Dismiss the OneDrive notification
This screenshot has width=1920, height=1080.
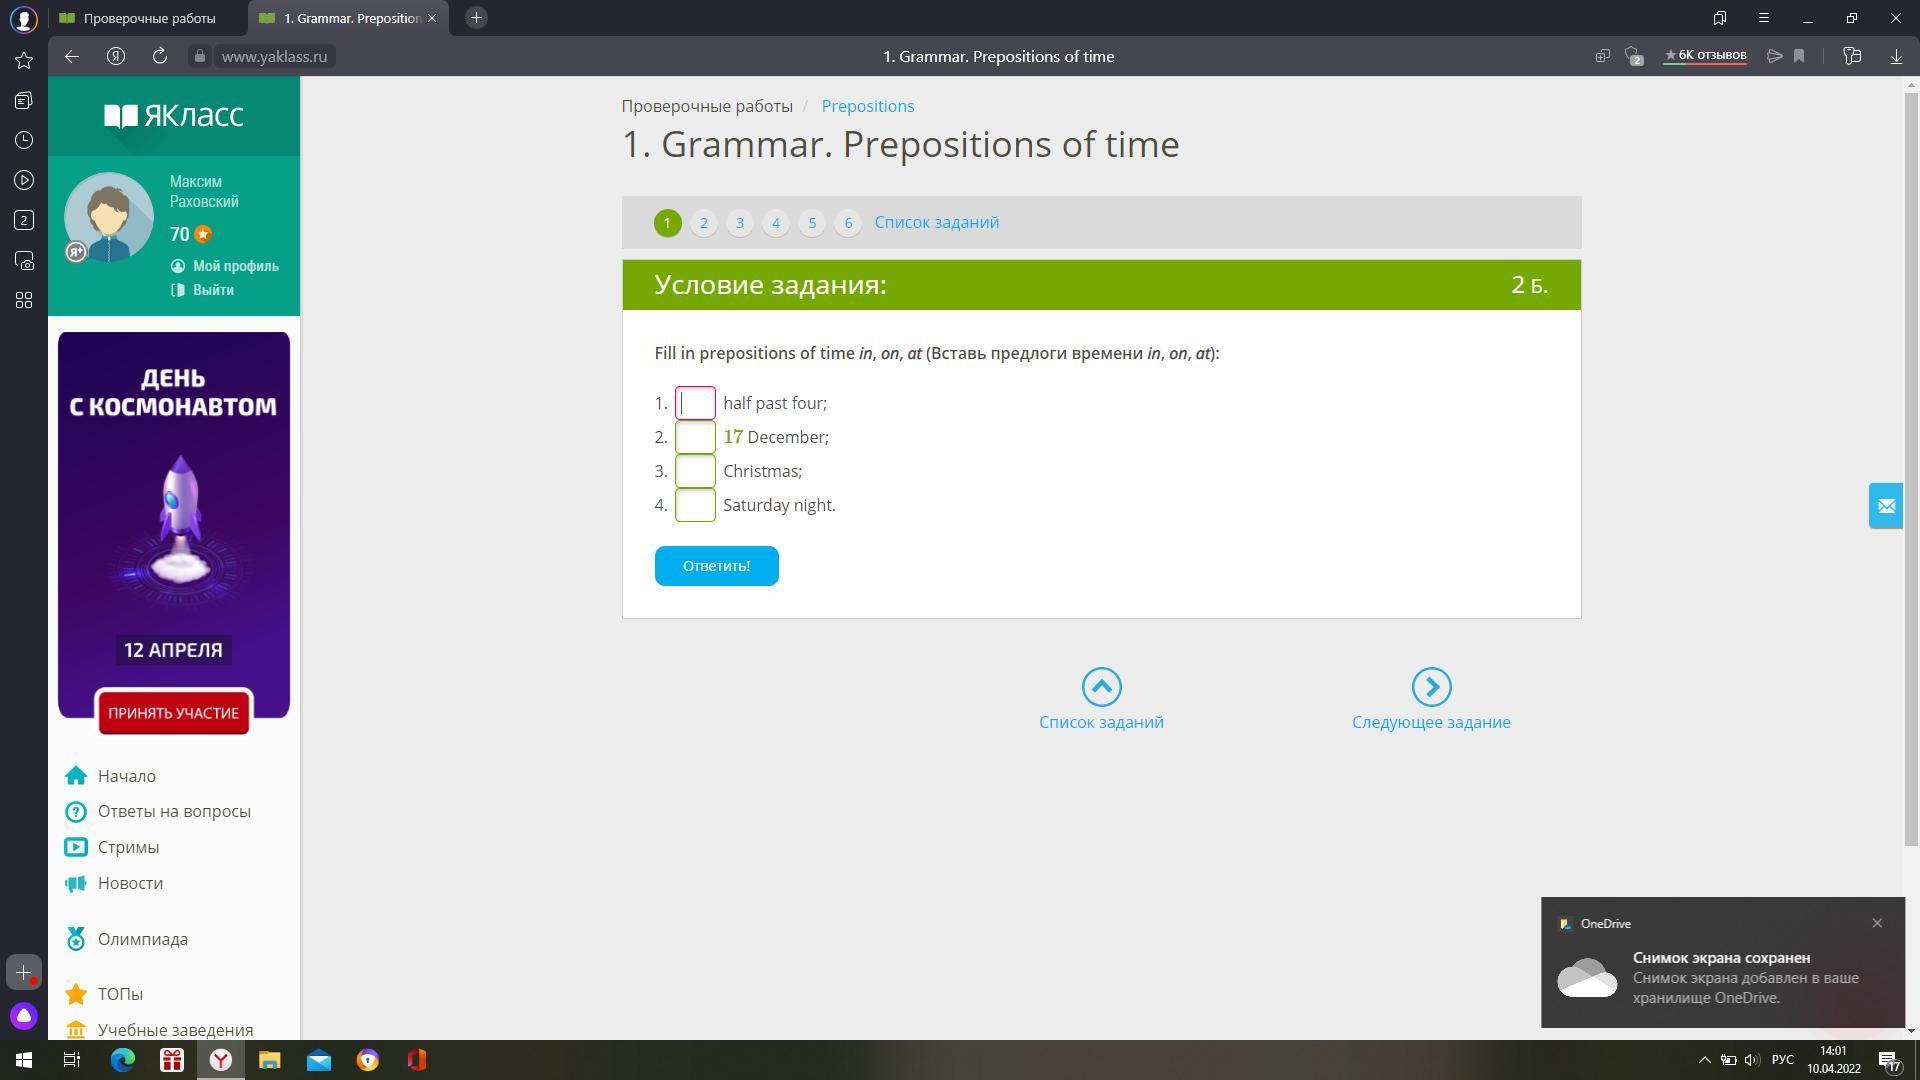[x=1877, y=923]
